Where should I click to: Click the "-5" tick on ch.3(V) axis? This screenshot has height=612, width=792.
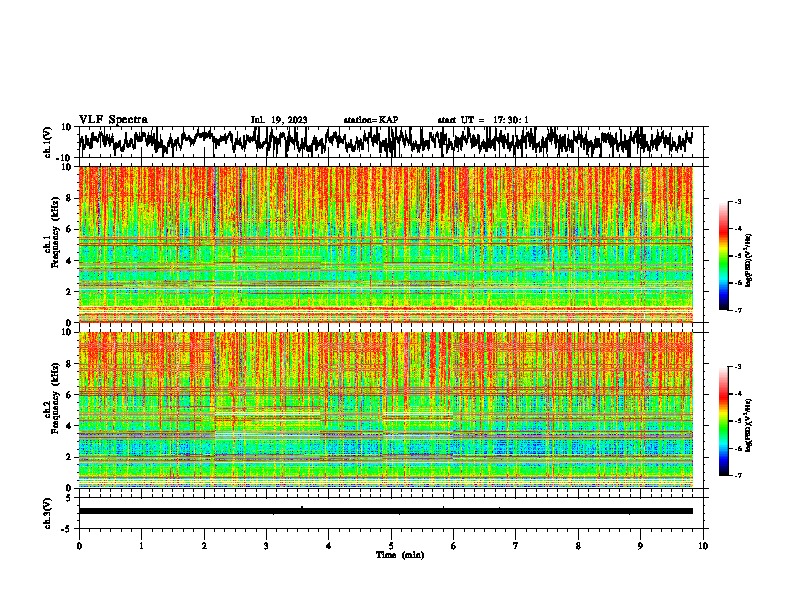click(x=68, y=529)
